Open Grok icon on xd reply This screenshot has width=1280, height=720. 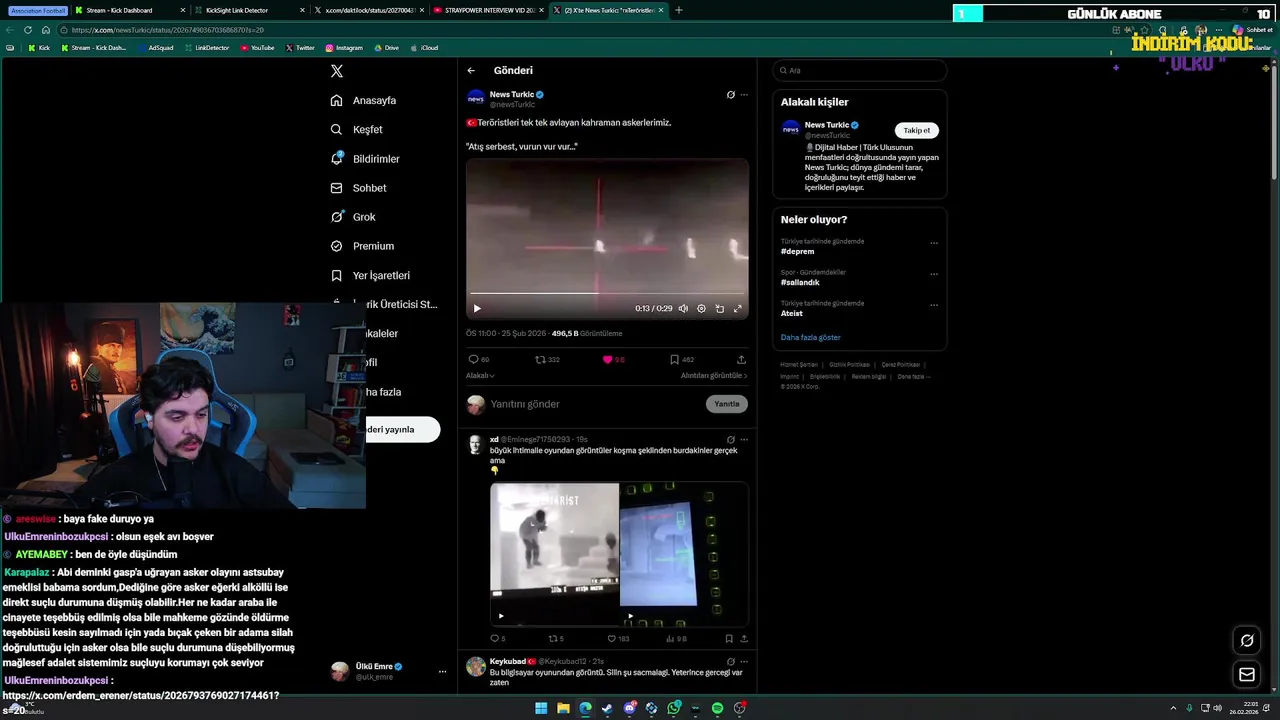[x=731, y=439]
